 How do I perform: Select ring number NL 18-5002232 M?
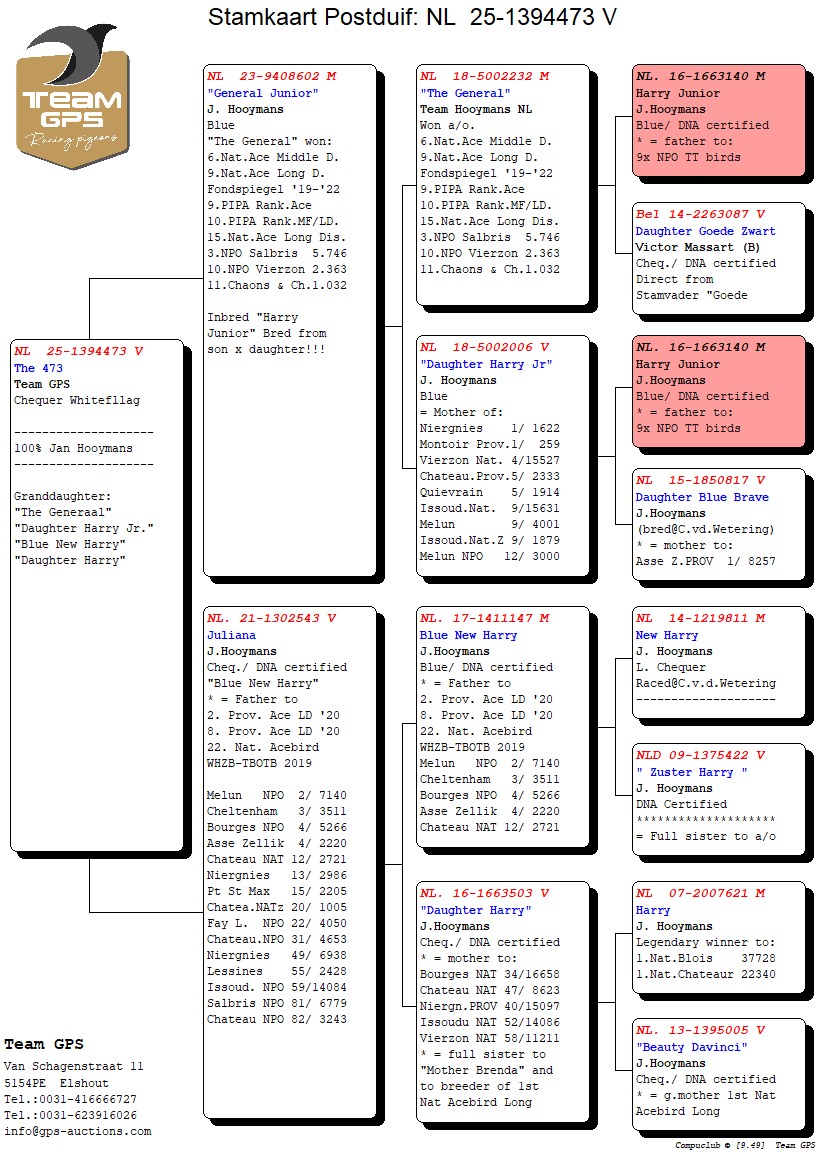pos(485,76)
